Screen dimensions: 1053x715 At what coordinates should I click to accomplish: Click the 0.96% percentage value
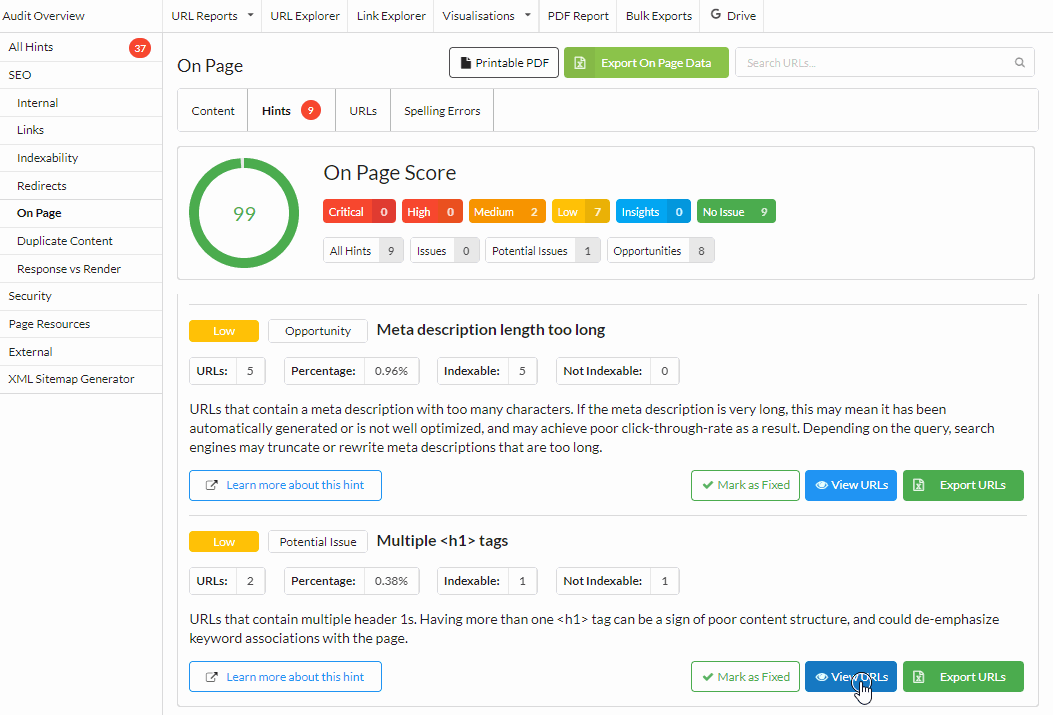coord(392,371)
